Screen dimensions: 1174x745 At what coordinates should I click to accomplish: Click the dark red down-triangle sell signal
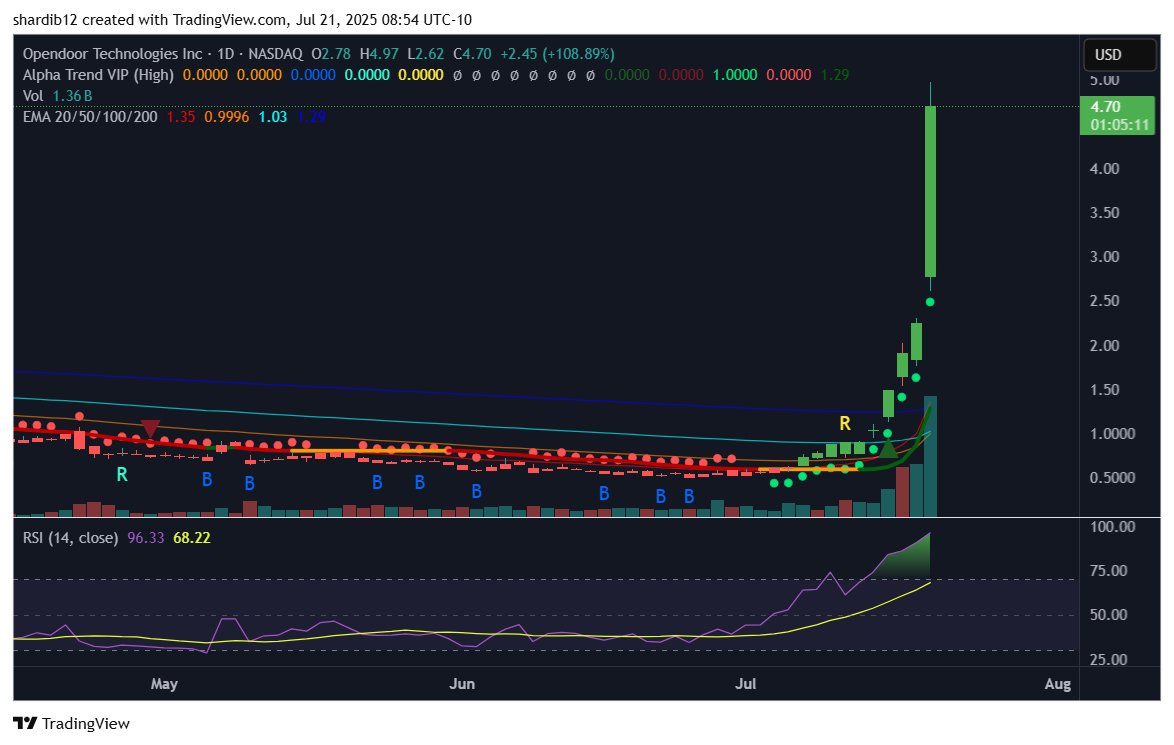point(150,428)
